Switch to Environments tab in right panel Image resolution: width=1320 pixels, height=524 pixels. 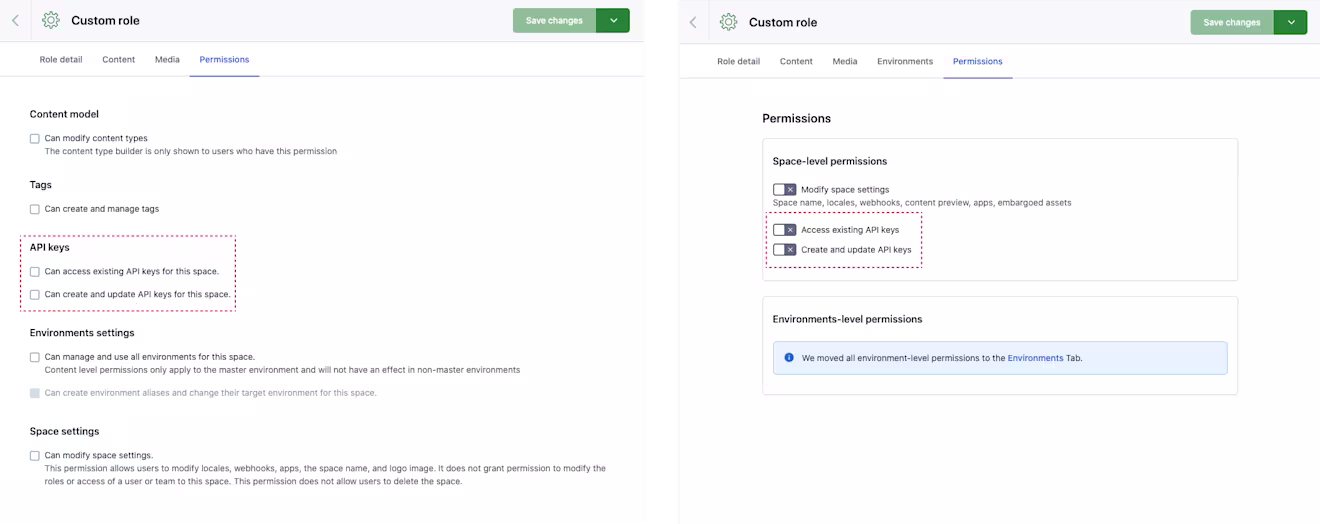[x=905, y=61]
